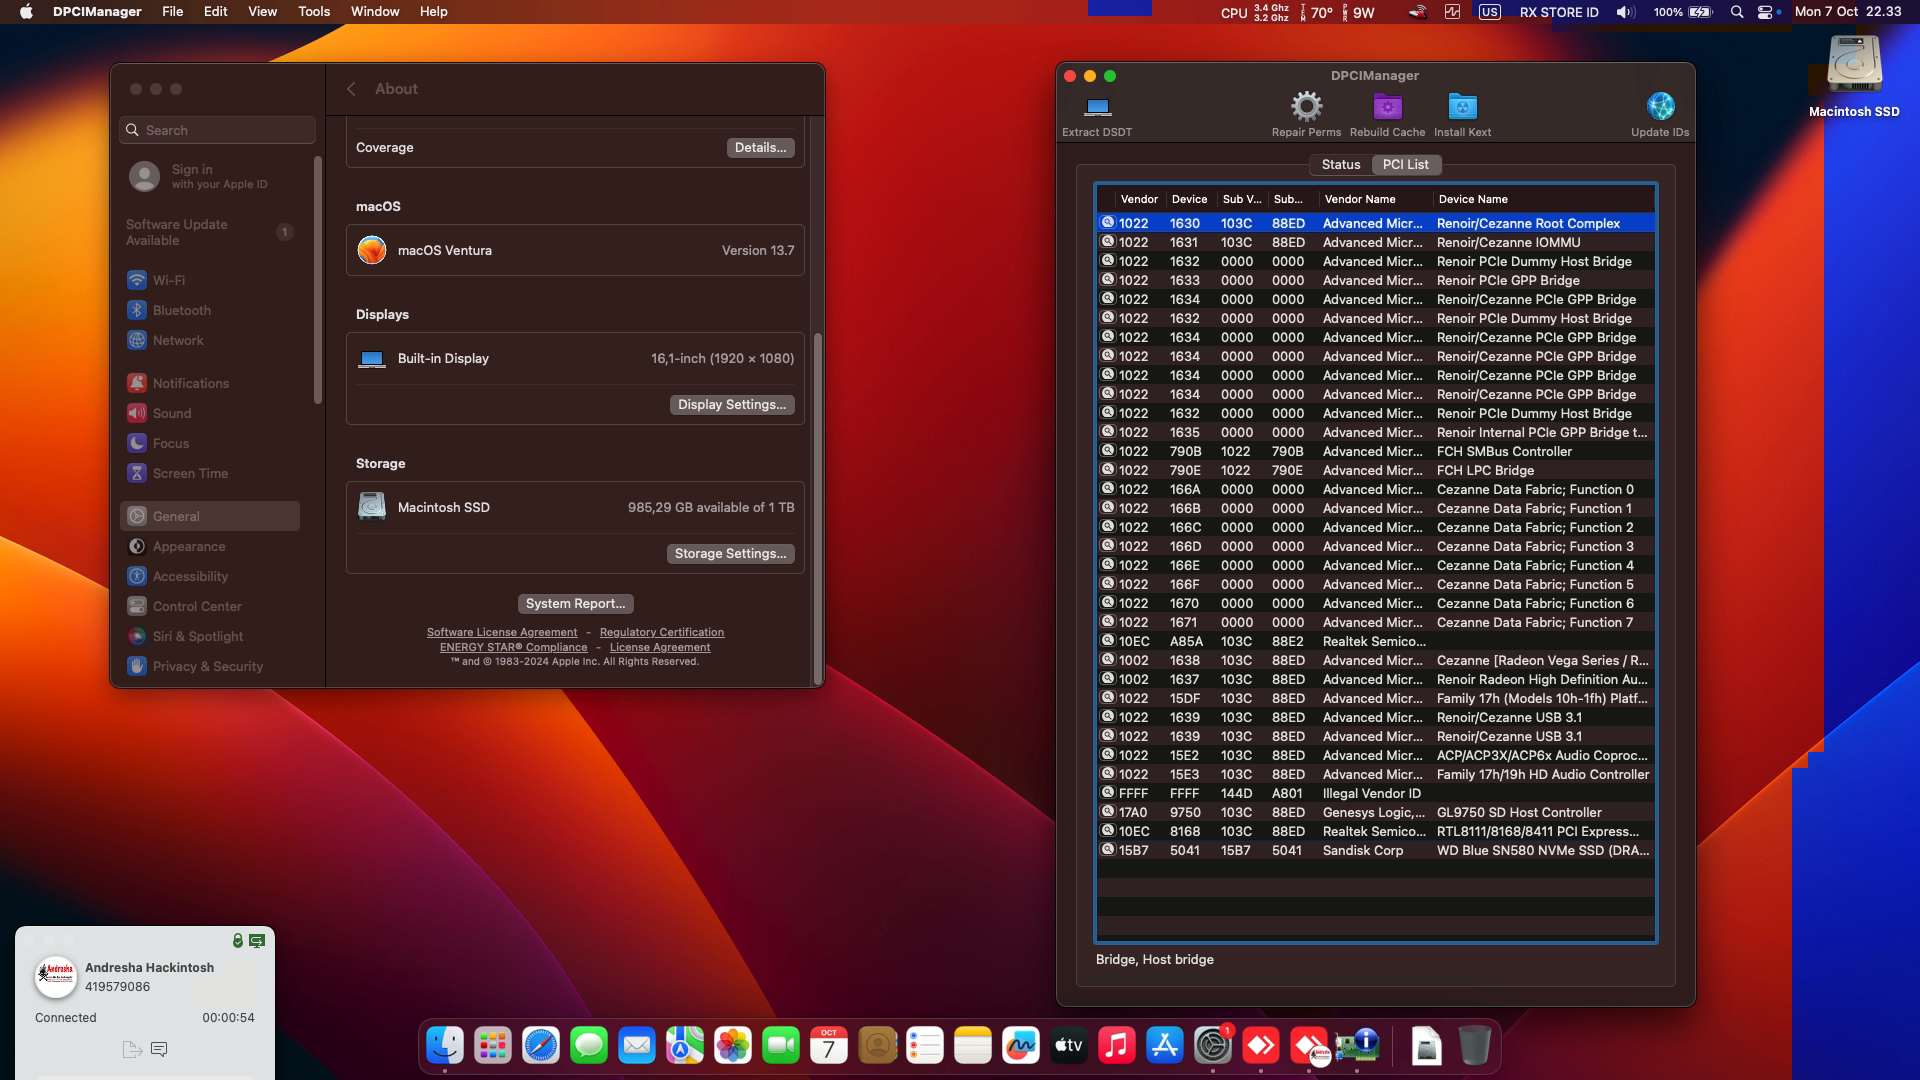Select Appearance in Settings sidebar
This screenshot has width=1920, height=1080.
pos(210,546)
